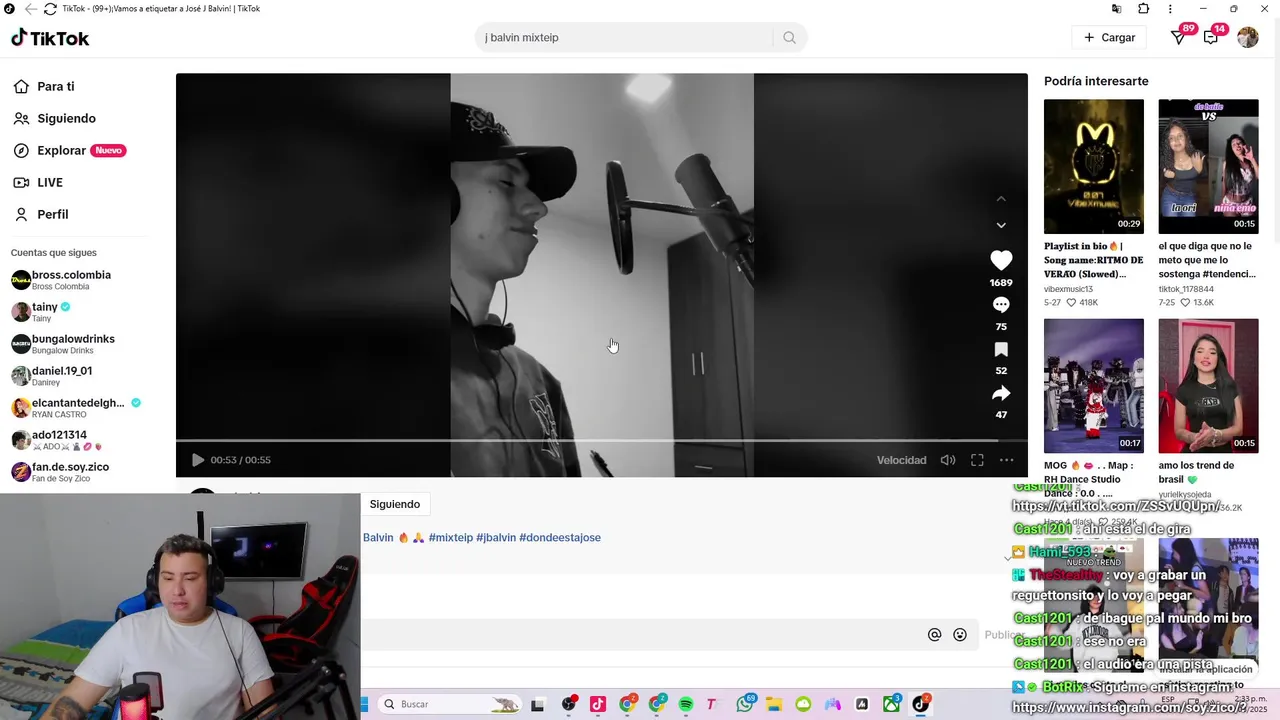Open the comments bubble icon

click(1001, 304)
